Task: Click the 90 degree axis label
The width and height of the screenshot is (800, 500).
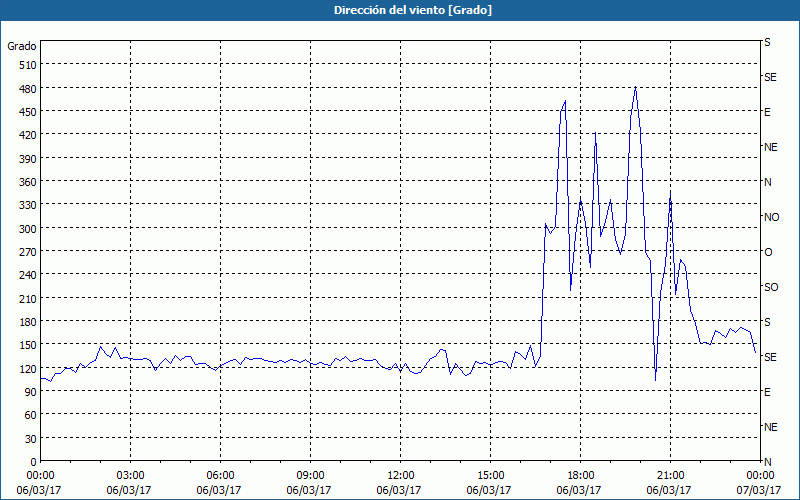Action: pos(31,392)
